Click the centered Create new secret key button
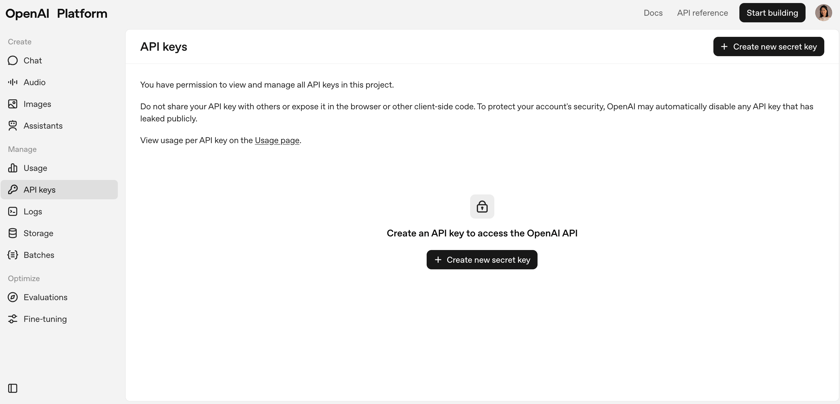The image size is (840, 404). click(x=482, y=260)
